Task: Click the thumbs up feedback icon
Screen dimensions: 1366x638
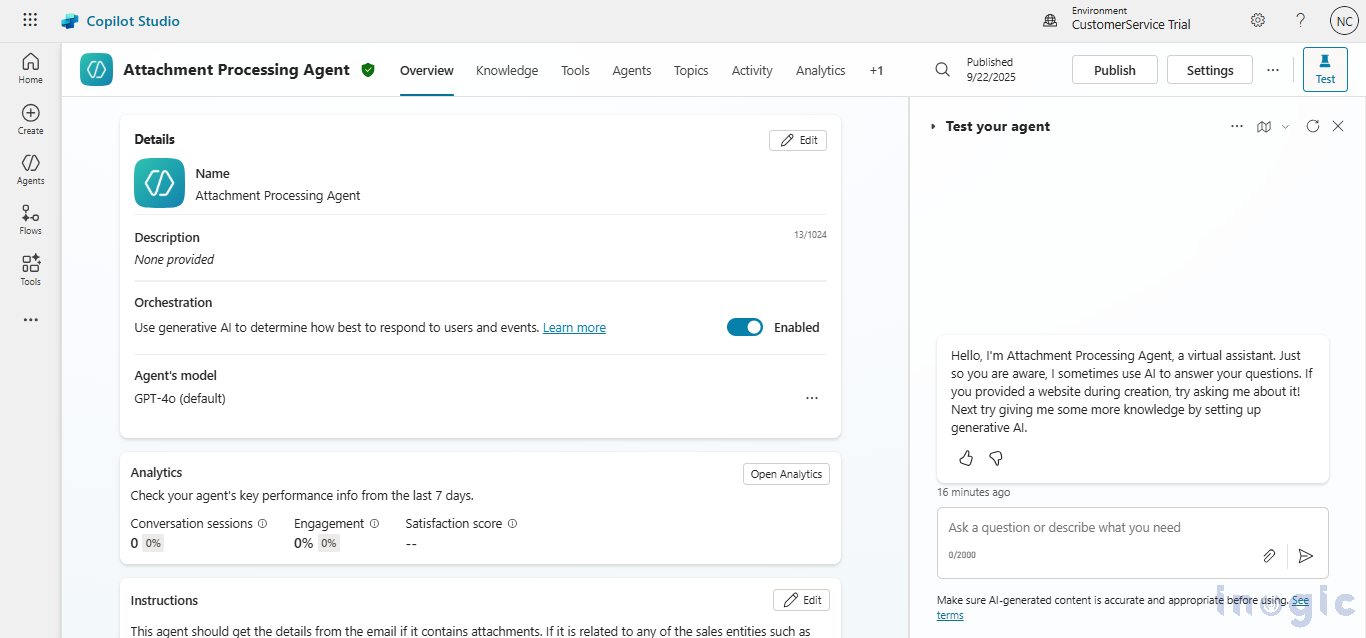Action: [966, 458]
